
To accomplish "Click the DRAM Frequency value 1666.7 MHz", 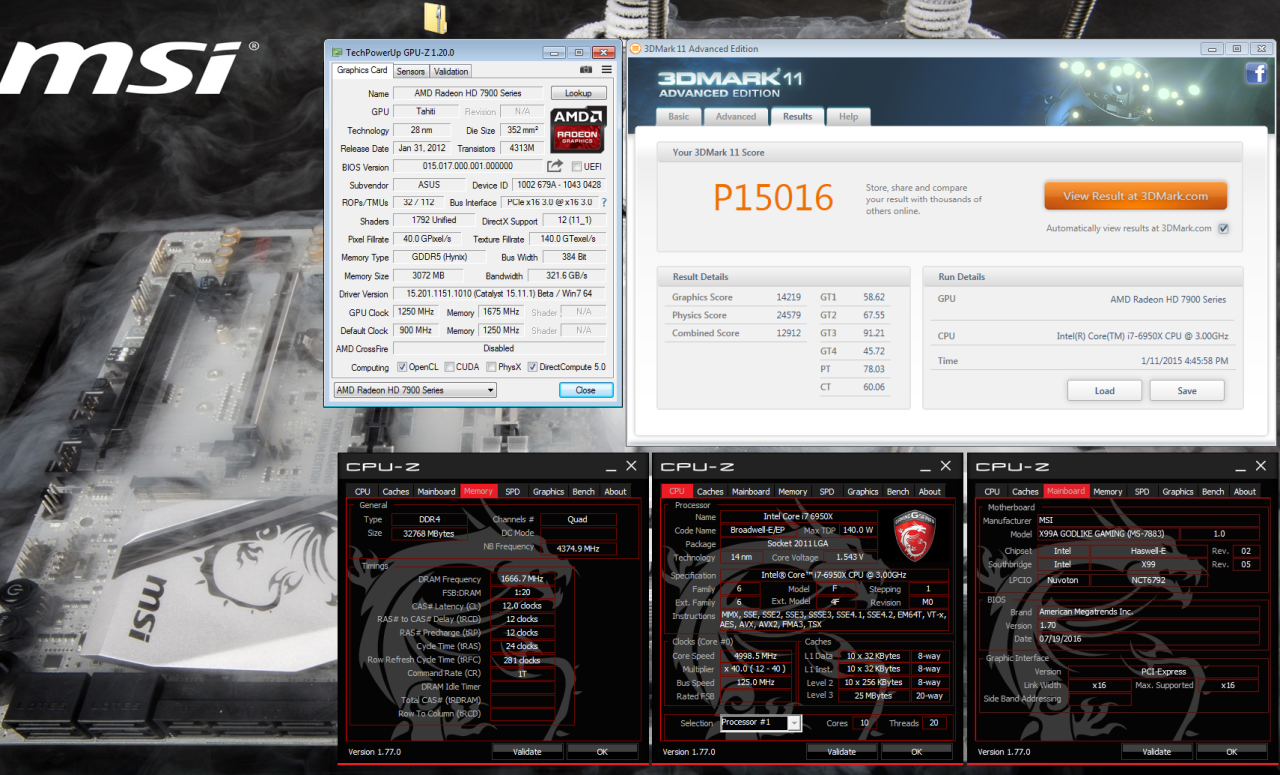I will 522,579.
